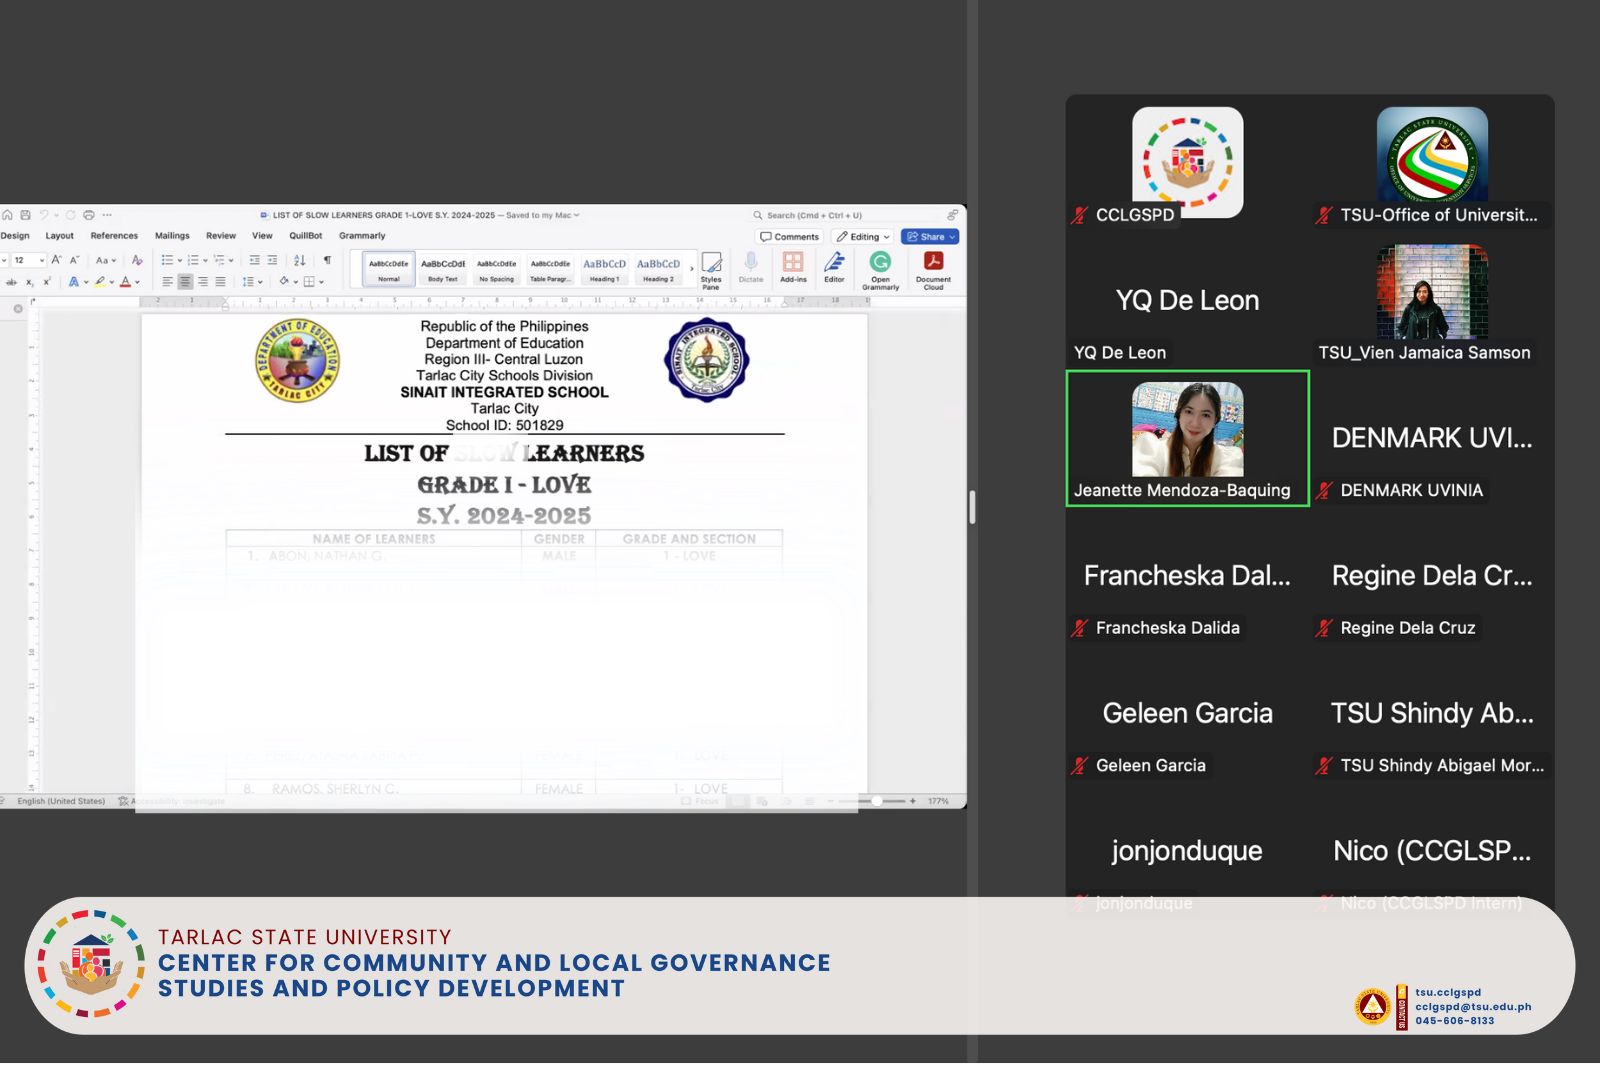Toggle strikethrough formatting
The width and height of the screenshot is (1600, 1080).
click(11, 282)
